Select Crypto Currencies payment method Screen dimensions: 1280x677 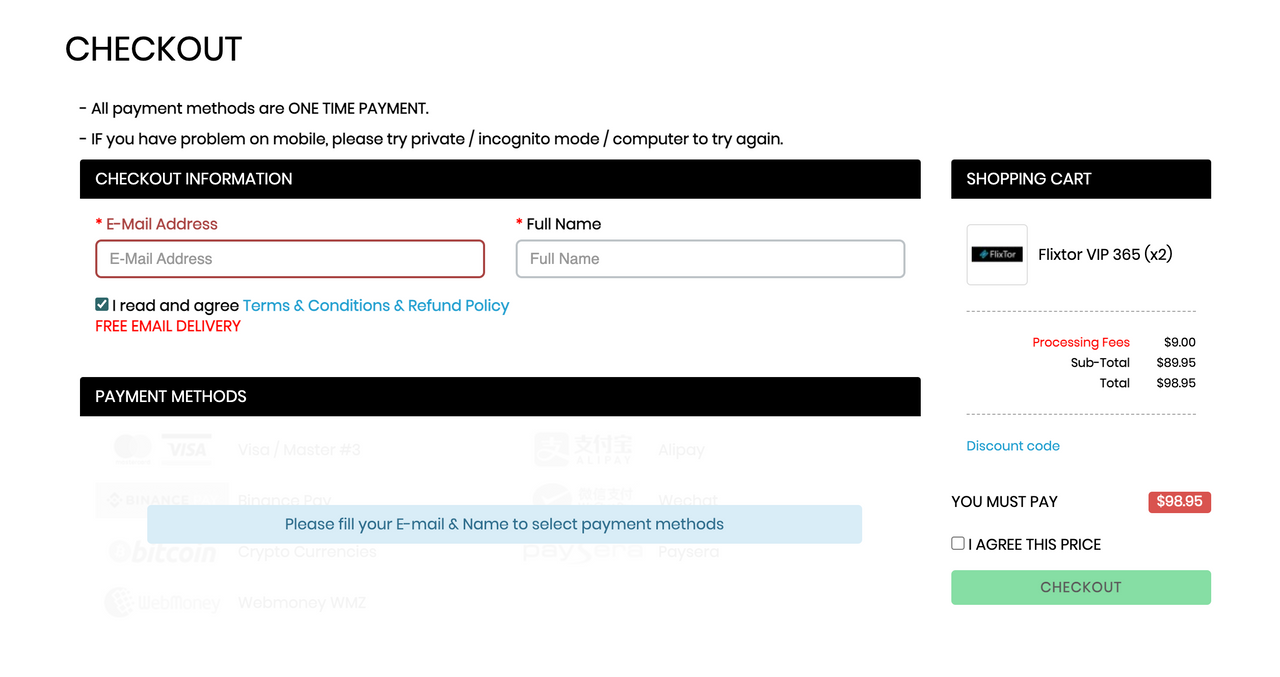[307, 551]
